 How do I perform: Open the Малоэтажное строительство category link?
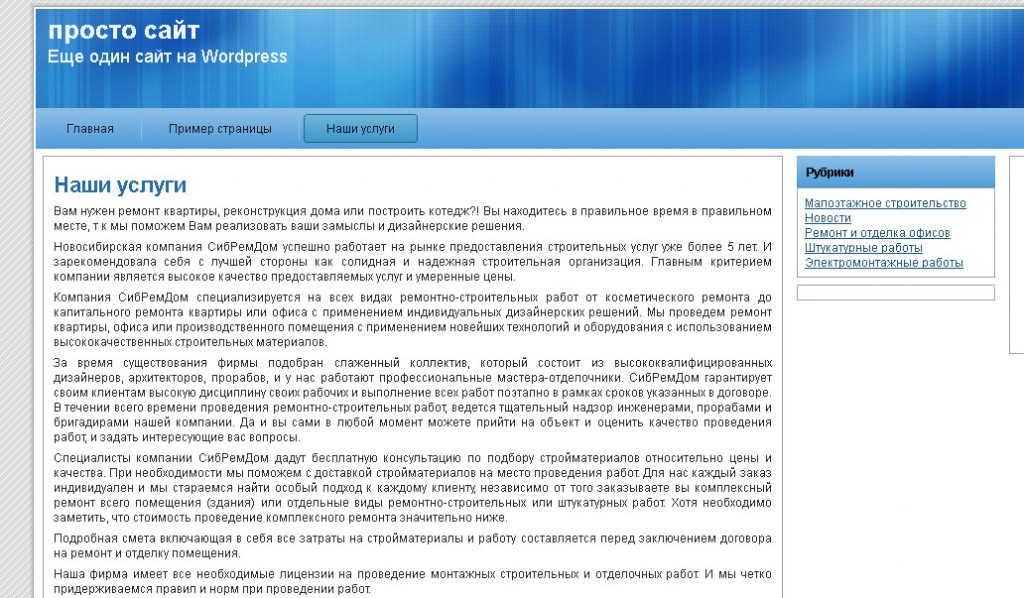(x=885, y=203)
